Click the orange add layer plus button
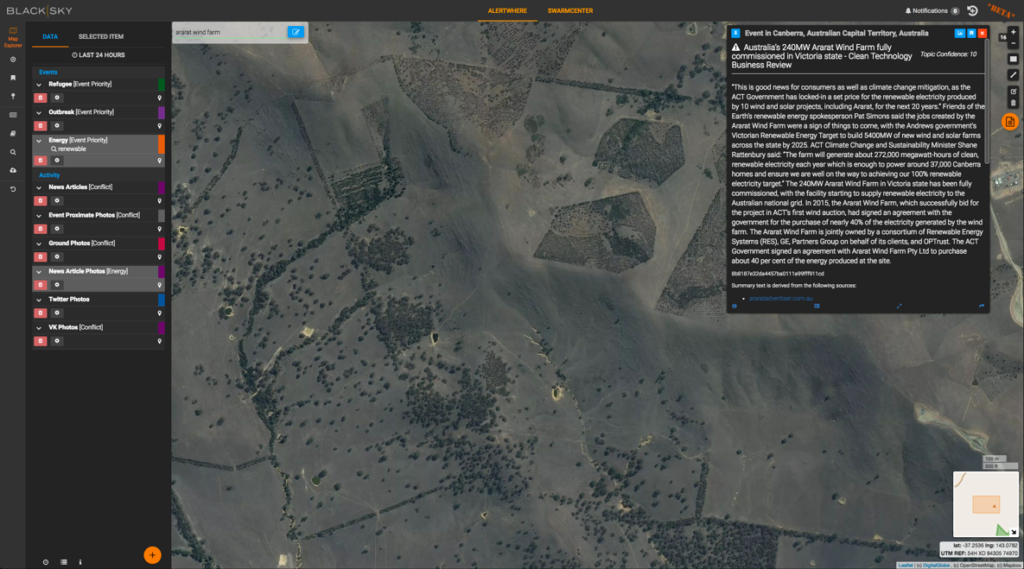1024x569 pixels. tap(152, 554)
